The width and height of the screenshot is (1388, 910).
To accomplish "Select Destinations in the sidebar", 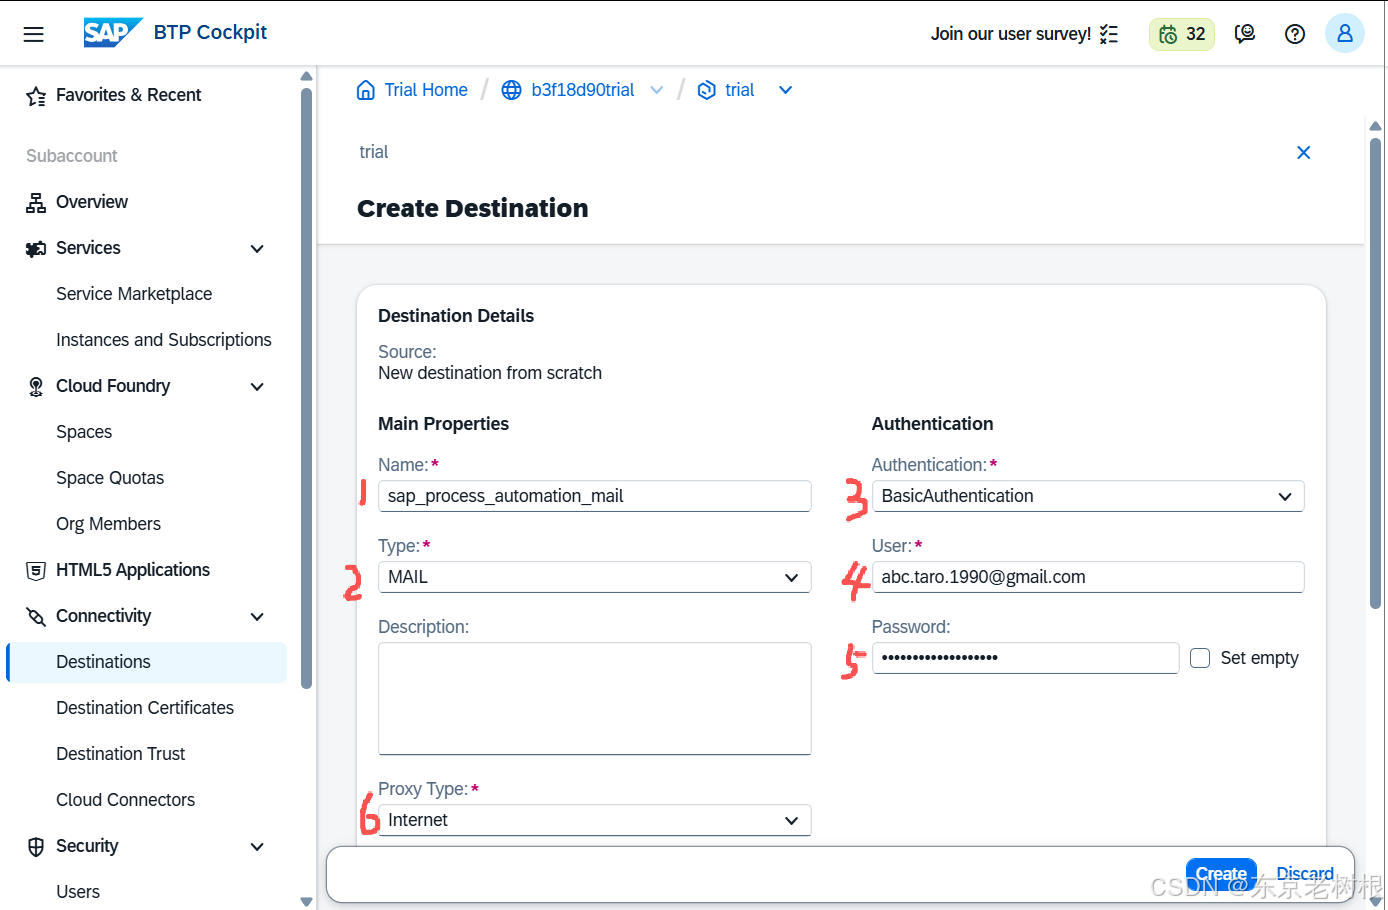I will coord(146,663).
